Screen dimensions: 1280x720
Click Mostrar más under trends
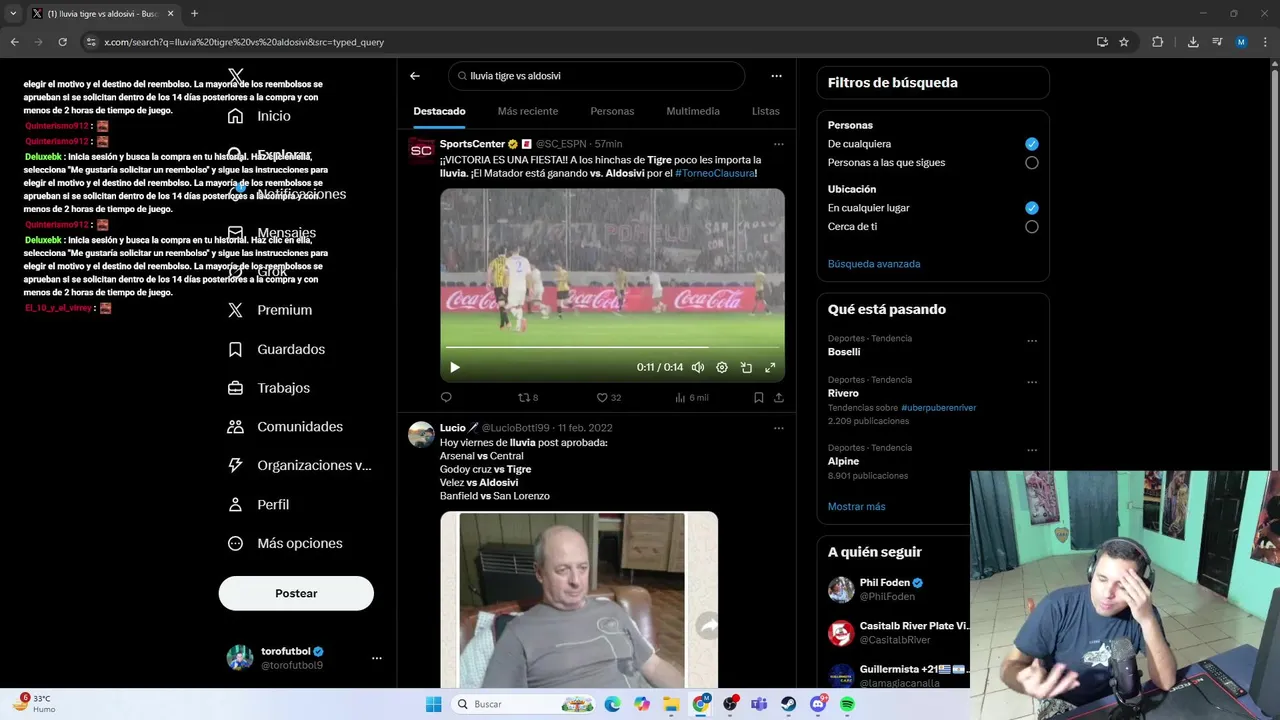tap(857, 507)
